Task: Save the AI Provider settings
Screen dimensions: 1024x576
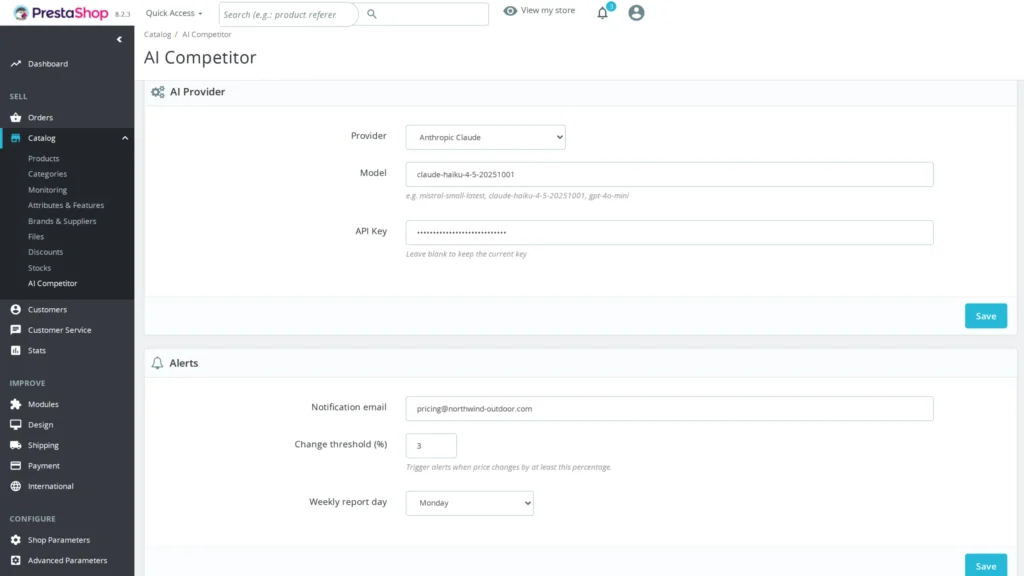Action: click(x=985, y=316)
